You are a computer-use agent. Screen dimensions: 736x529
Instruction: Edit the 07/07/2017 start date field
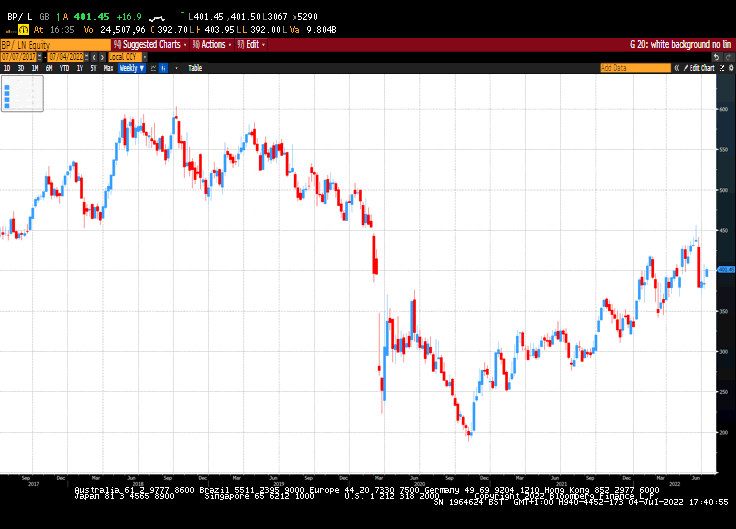coord(18,57)
